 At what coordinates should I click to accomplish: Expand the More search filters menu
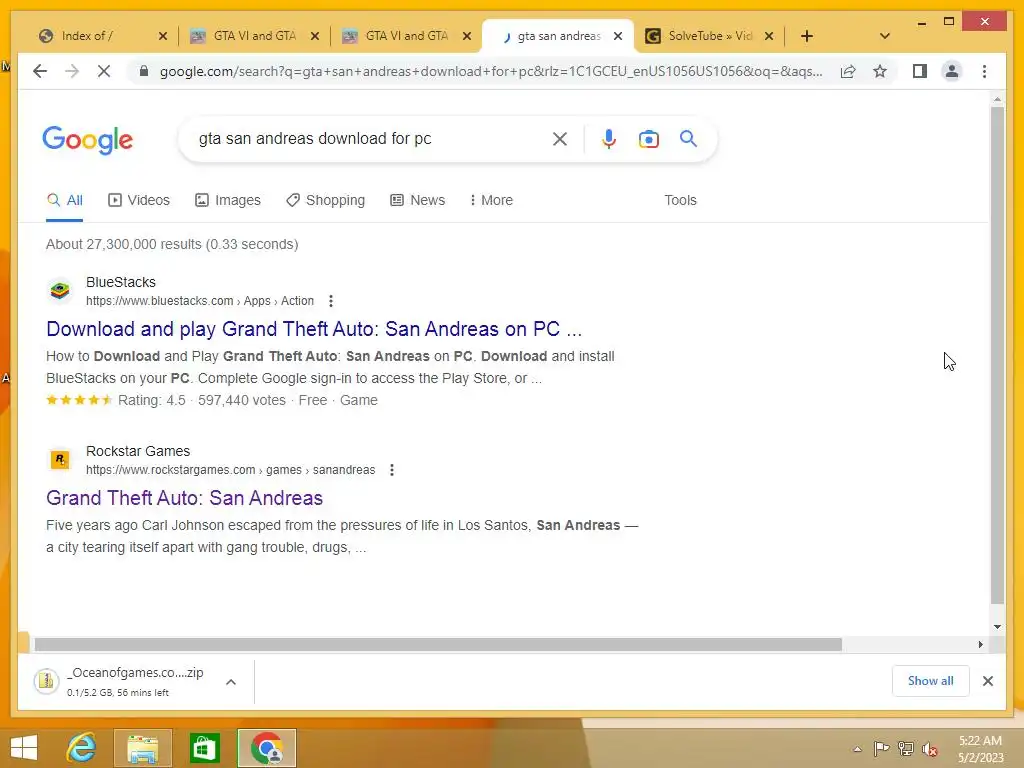click(x=491, y=200)
